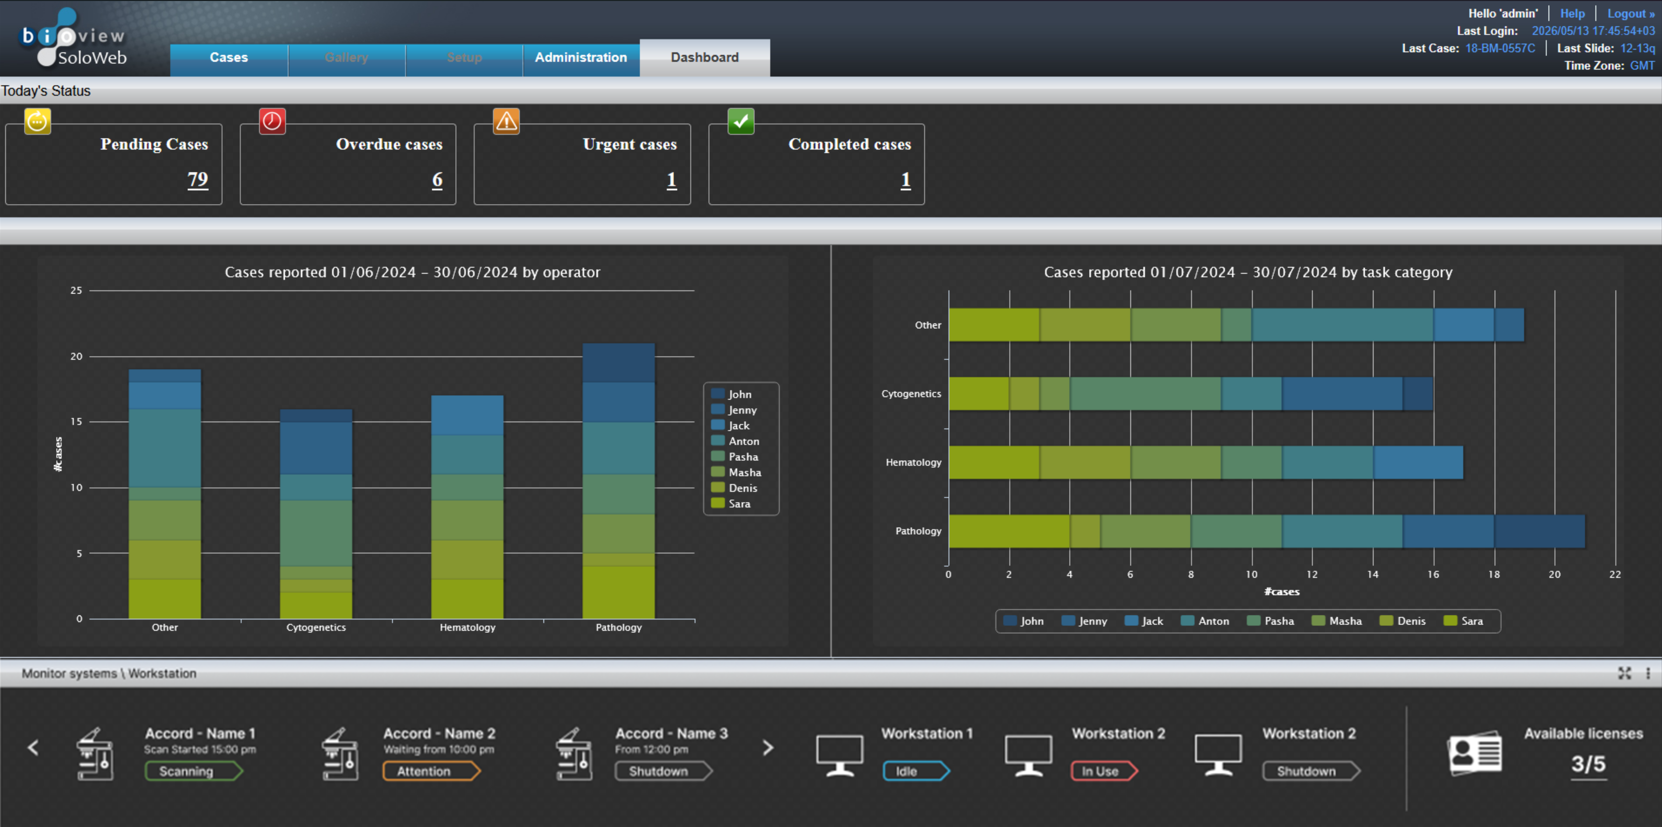The image size is (1662, 827).
Task: Click the Pathology column in operator chart
Action: pyautogui.click(x=619, y=481)
